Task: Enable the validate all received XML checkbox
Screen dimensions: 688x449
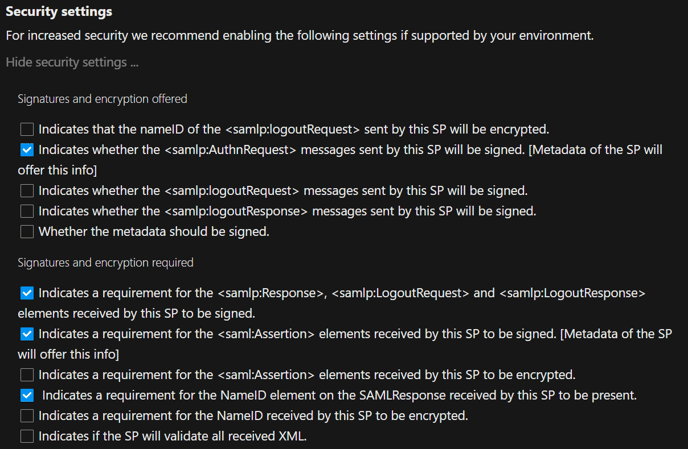Action: (x=27, y=436)
